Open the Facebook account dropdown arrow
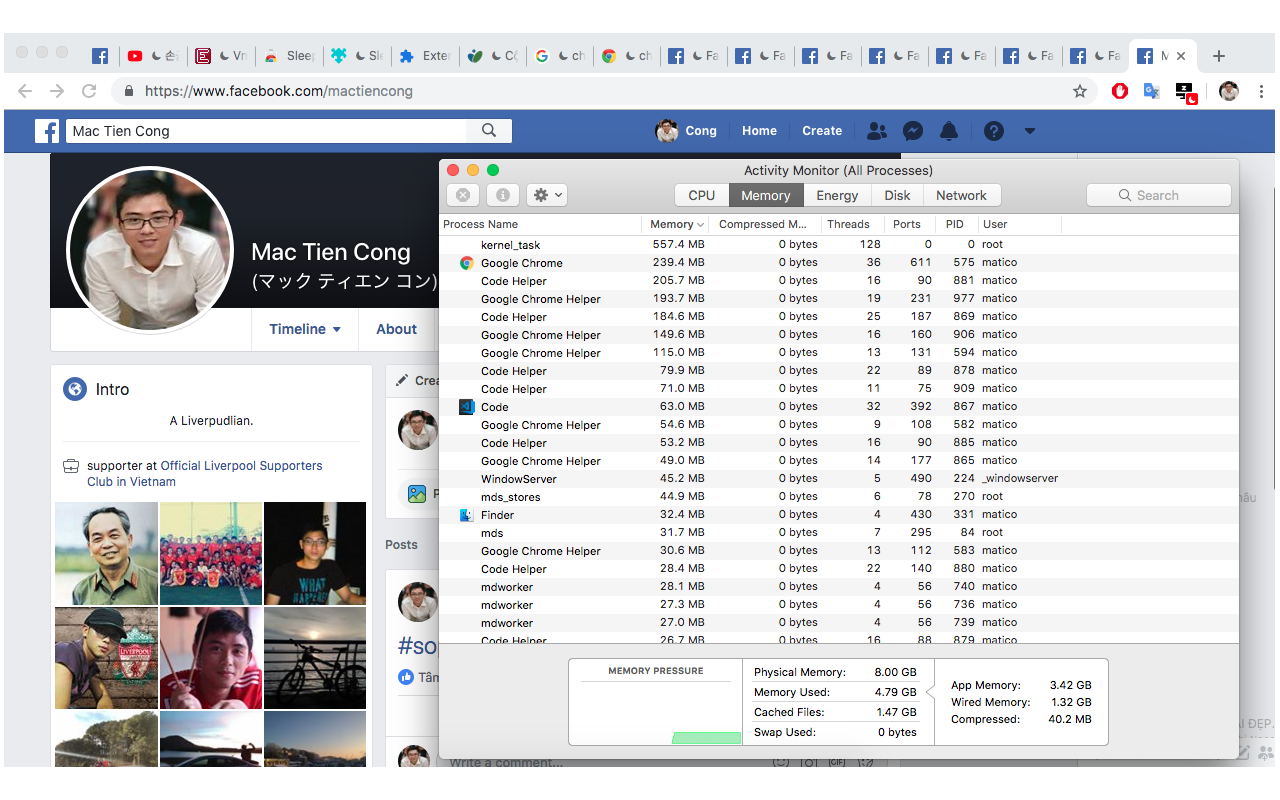This screenshot has width=1280, height=800. click(x=1030, y=131)
